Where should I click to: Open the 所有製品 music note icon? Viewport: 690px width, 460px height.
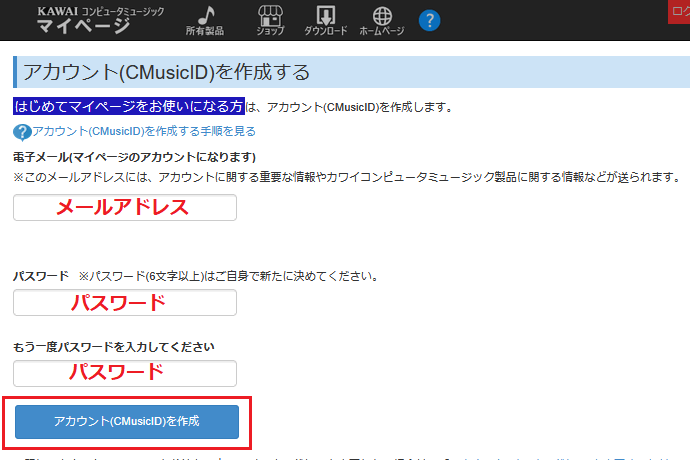205,15
